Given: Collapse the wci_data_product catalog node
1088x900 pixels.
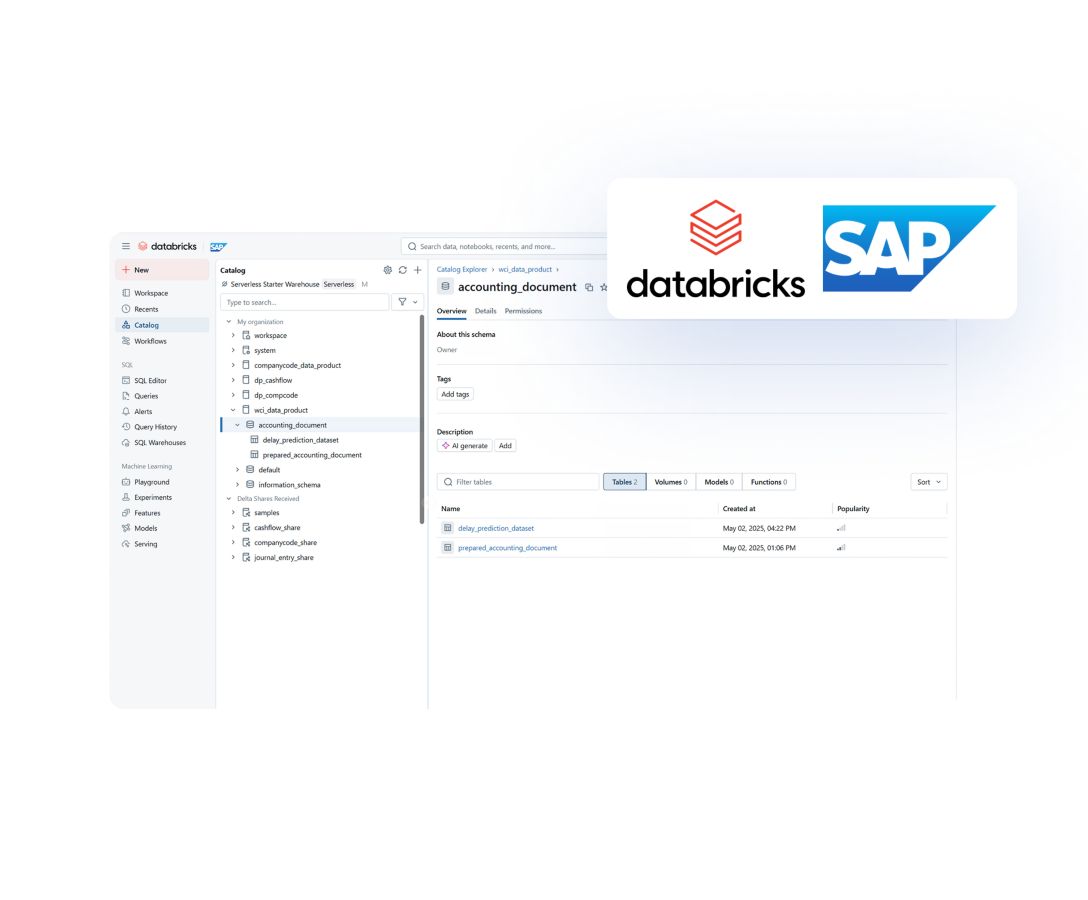Looking at the screenshot, I should (233, 410).
